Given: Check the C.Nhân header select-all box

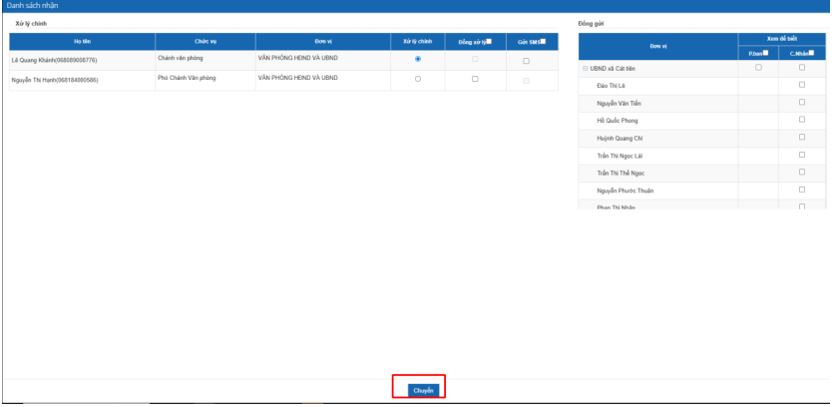Looking at the screenshot, I should tap(812, 53).
